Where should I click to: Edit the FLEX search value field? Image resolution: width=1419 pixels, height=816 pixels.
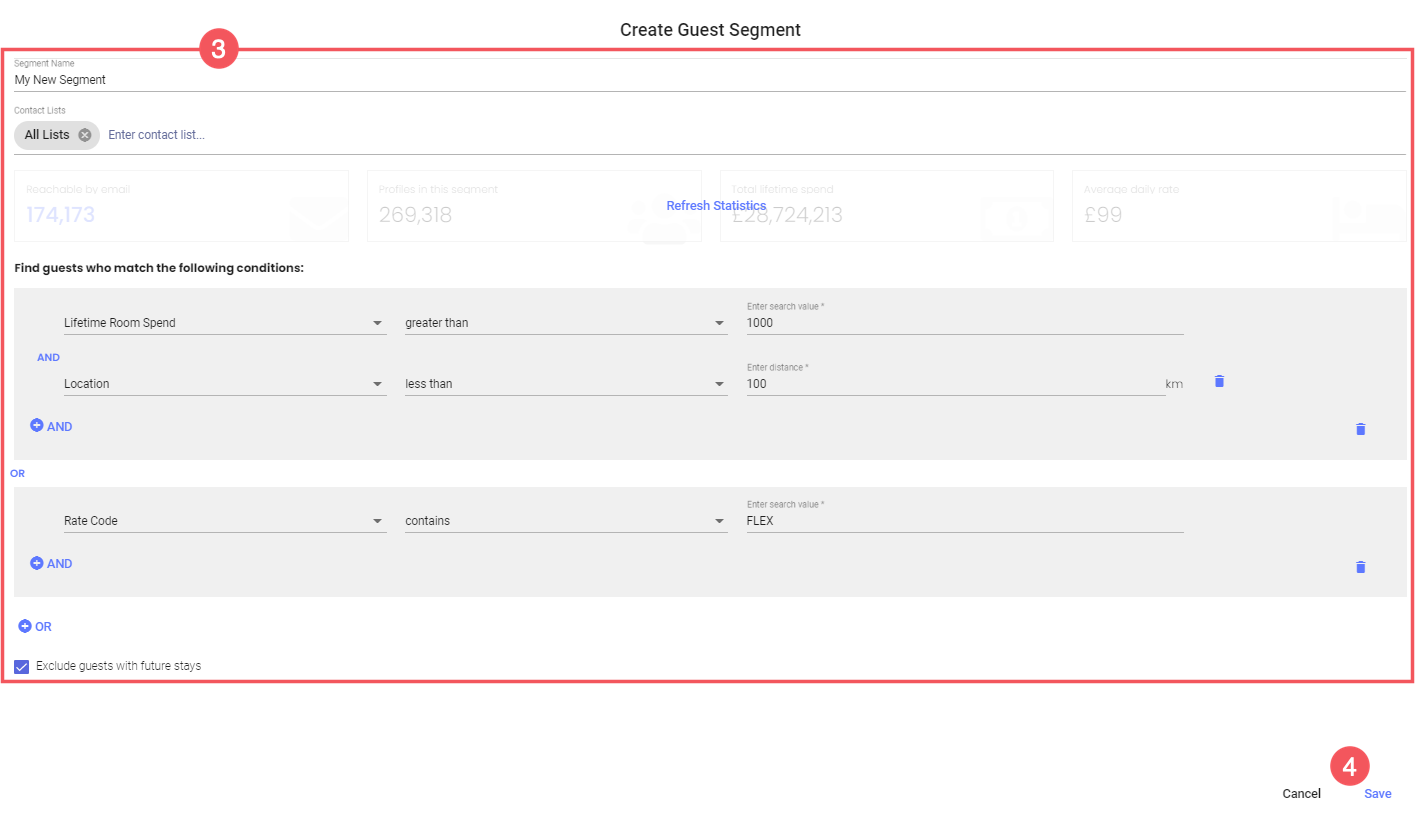964,521
